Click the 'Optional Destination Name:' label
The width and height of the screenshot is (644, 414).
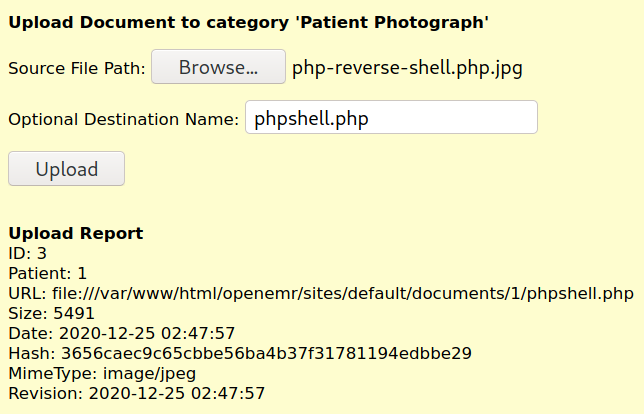pos(123,119)
